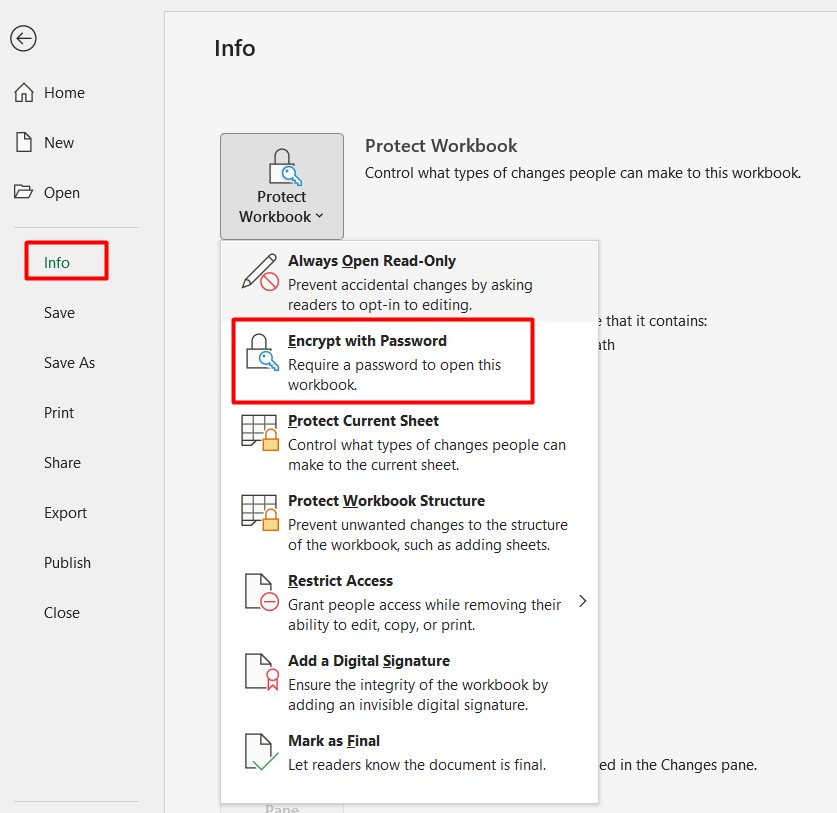Viewport: 837px width, 813px height.
Task: Close the workbook via Close option
Action: (x=62, y=613)
